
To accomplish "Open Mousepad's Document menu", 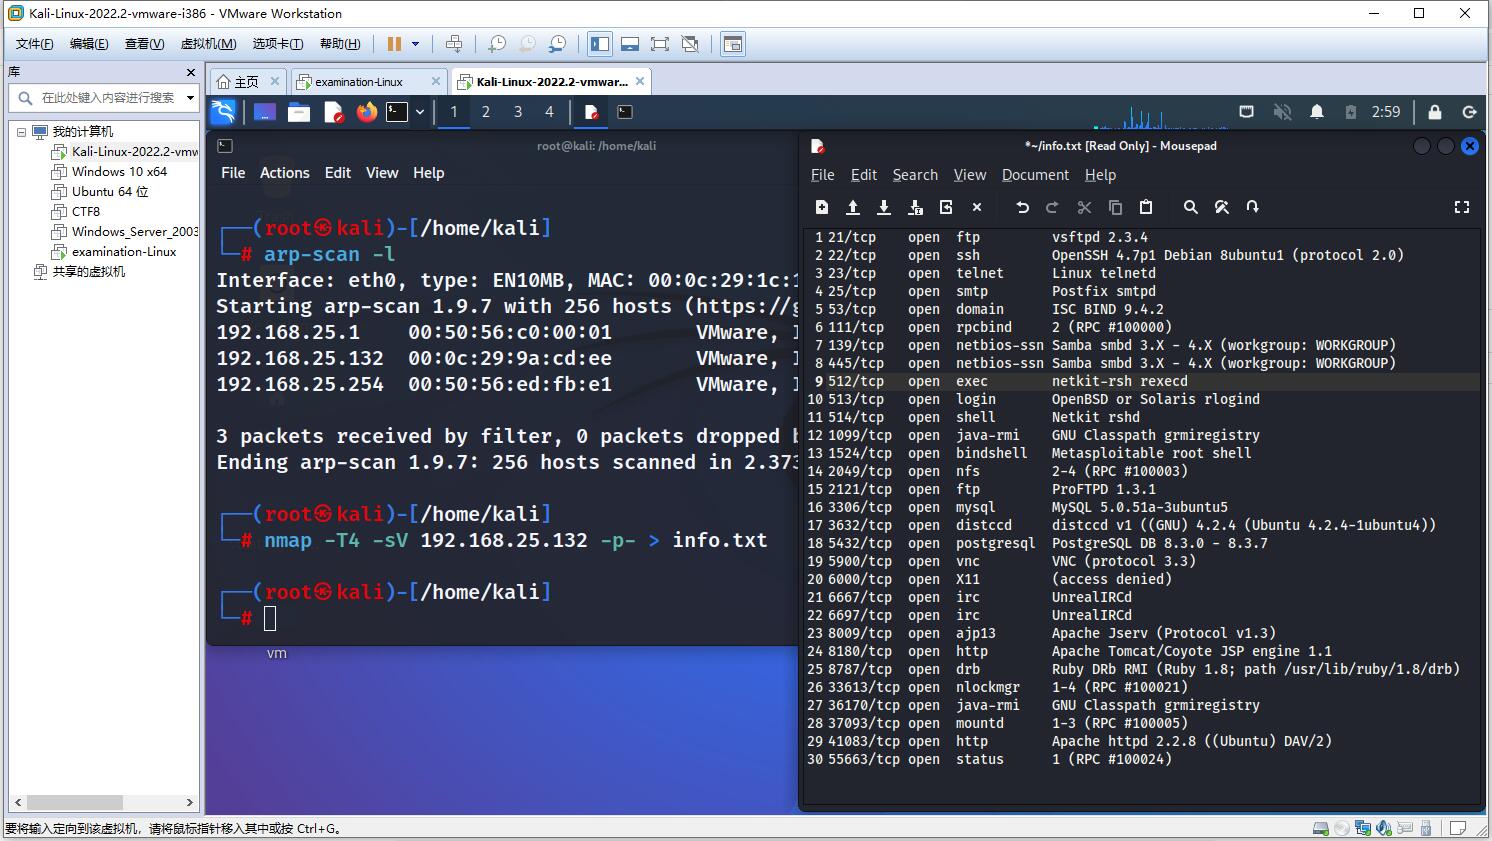I will [x=1035, y=175].
